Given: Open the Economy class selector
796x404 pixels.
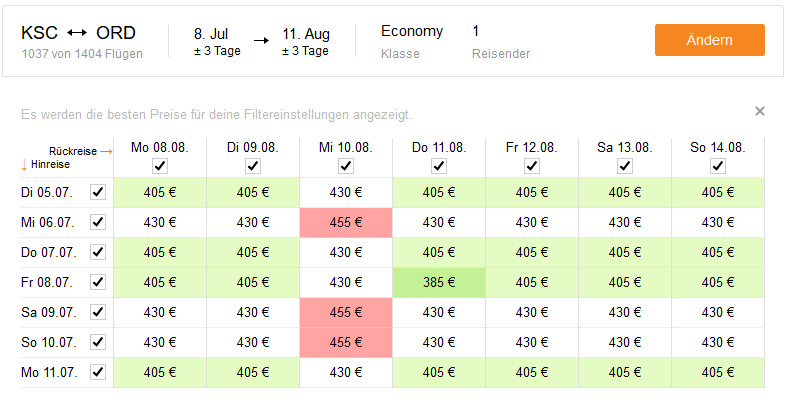Looking at the screenshot, I should point(412,41).
